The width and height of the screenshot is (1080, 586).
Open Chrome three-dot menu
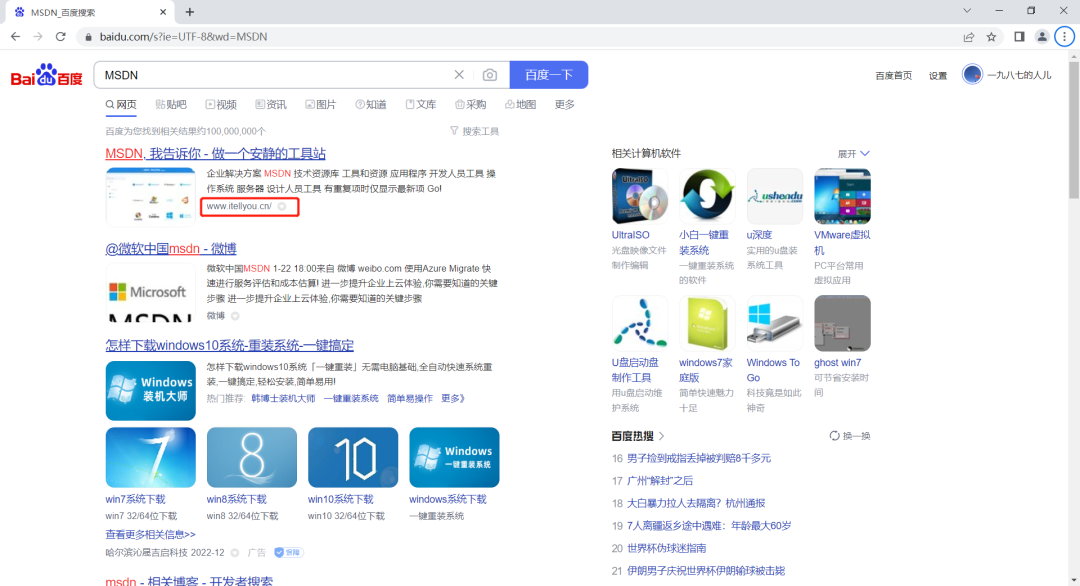pyautogui.click(x=1064, y=36)
